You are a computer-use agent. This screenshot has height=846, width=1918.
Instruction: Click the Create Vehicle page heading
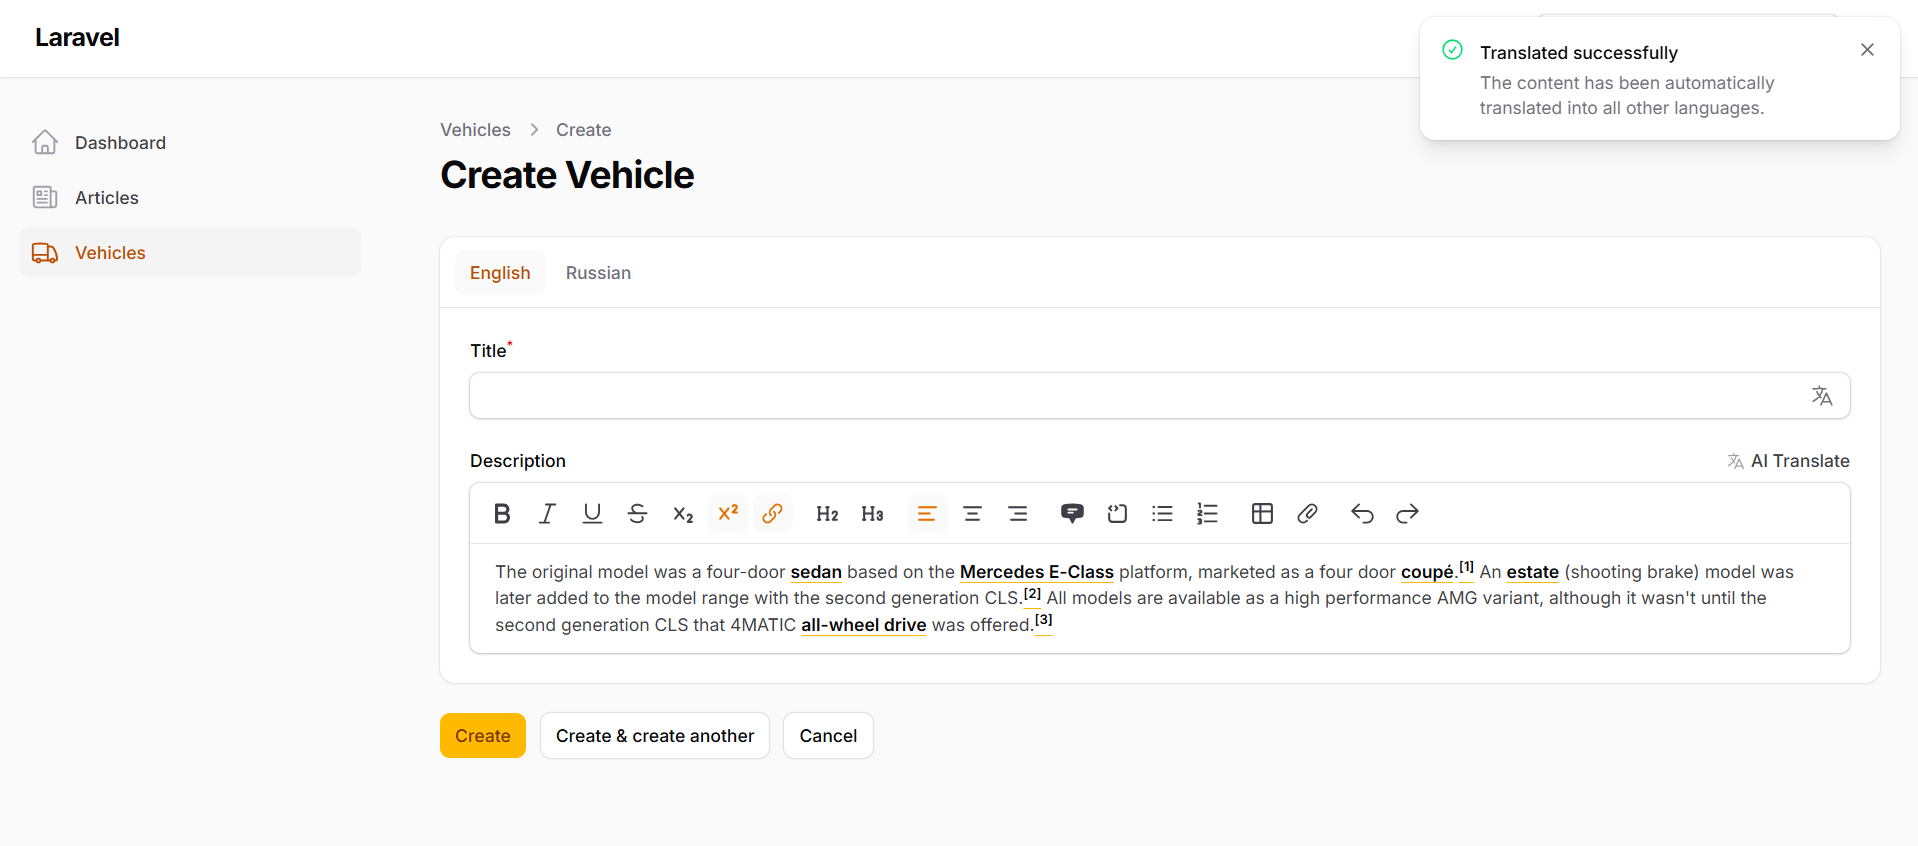[567, 175]
